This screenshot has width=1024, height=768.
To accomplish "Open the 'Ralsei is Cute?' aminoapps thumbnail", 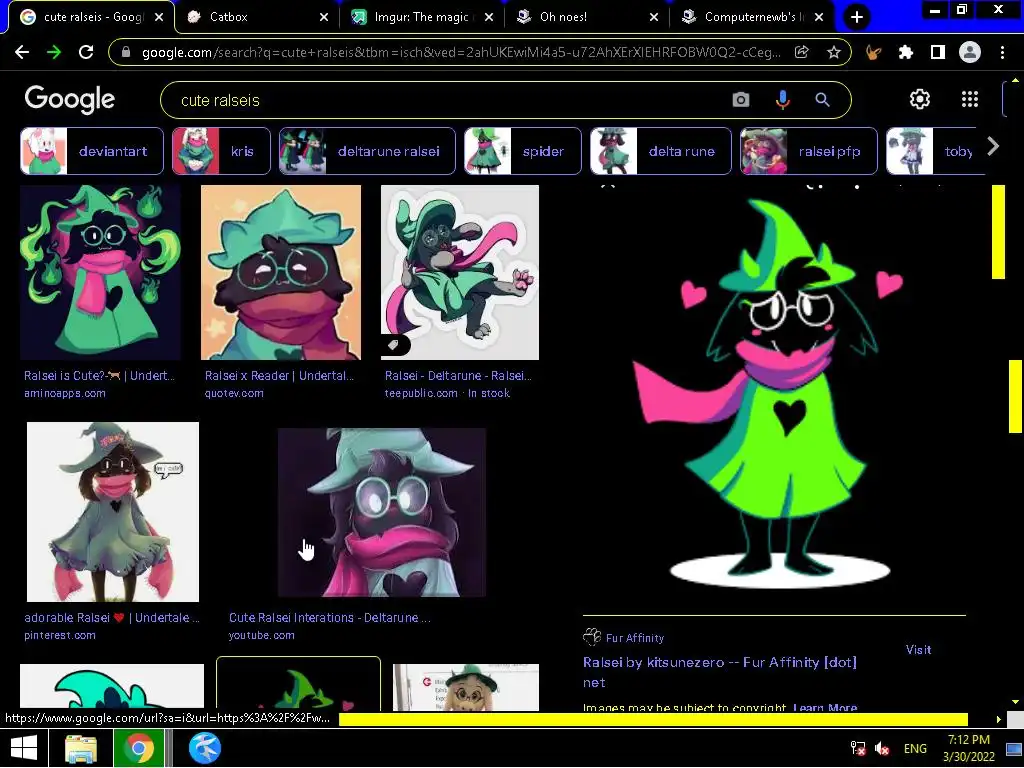I will (x=101, y=272).
